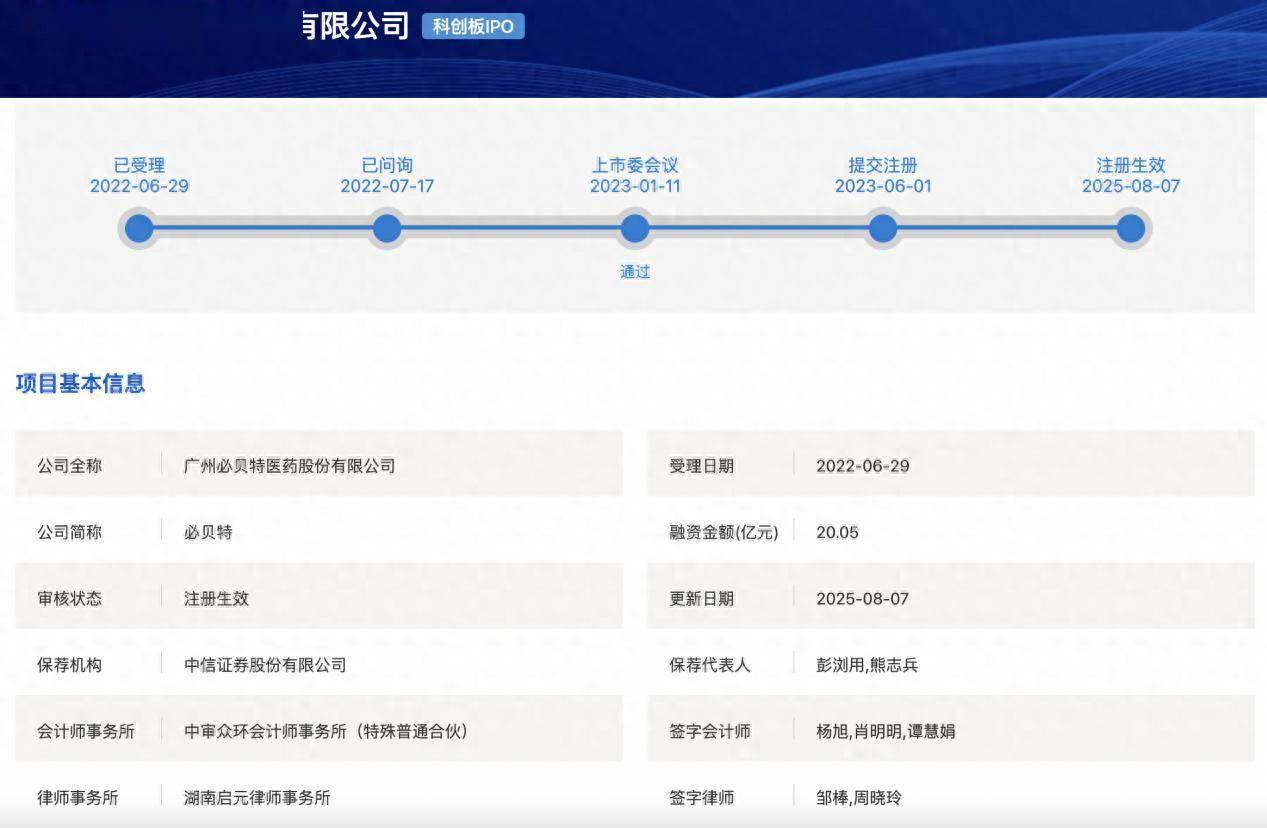Screen dimensions: 1267x828
Task: Click the 2025-08-07 update date value in table
Action: click(862, 598)
